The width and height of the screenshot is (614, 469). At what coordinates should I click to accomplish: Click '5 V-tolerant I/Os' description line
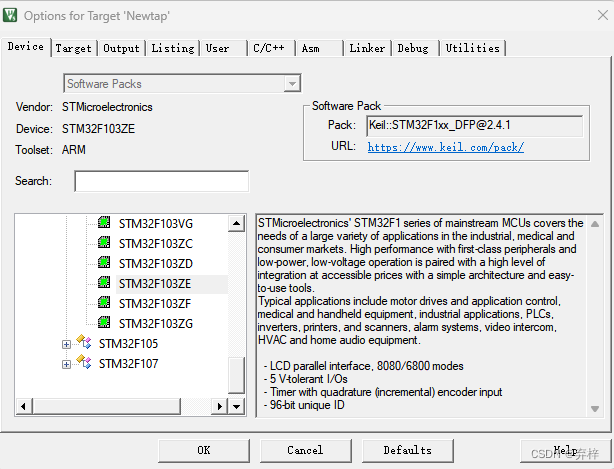pos(305,379)
